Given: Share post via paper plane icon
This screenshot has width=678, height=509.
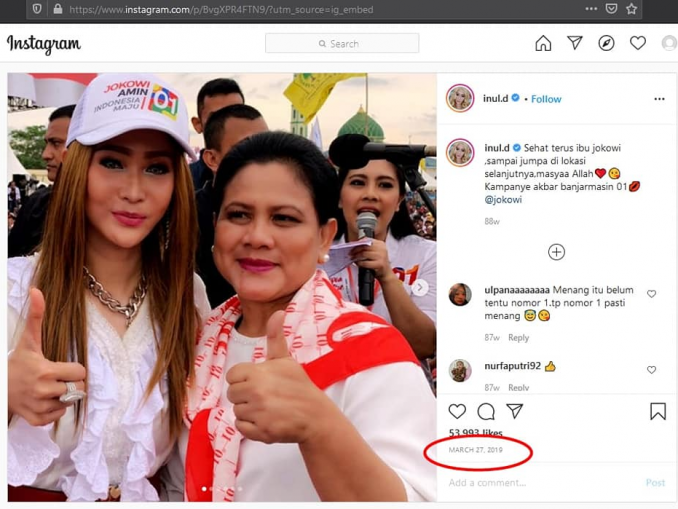Looking at the screenshot, I should pyautogui.click(x=515, y=411).
